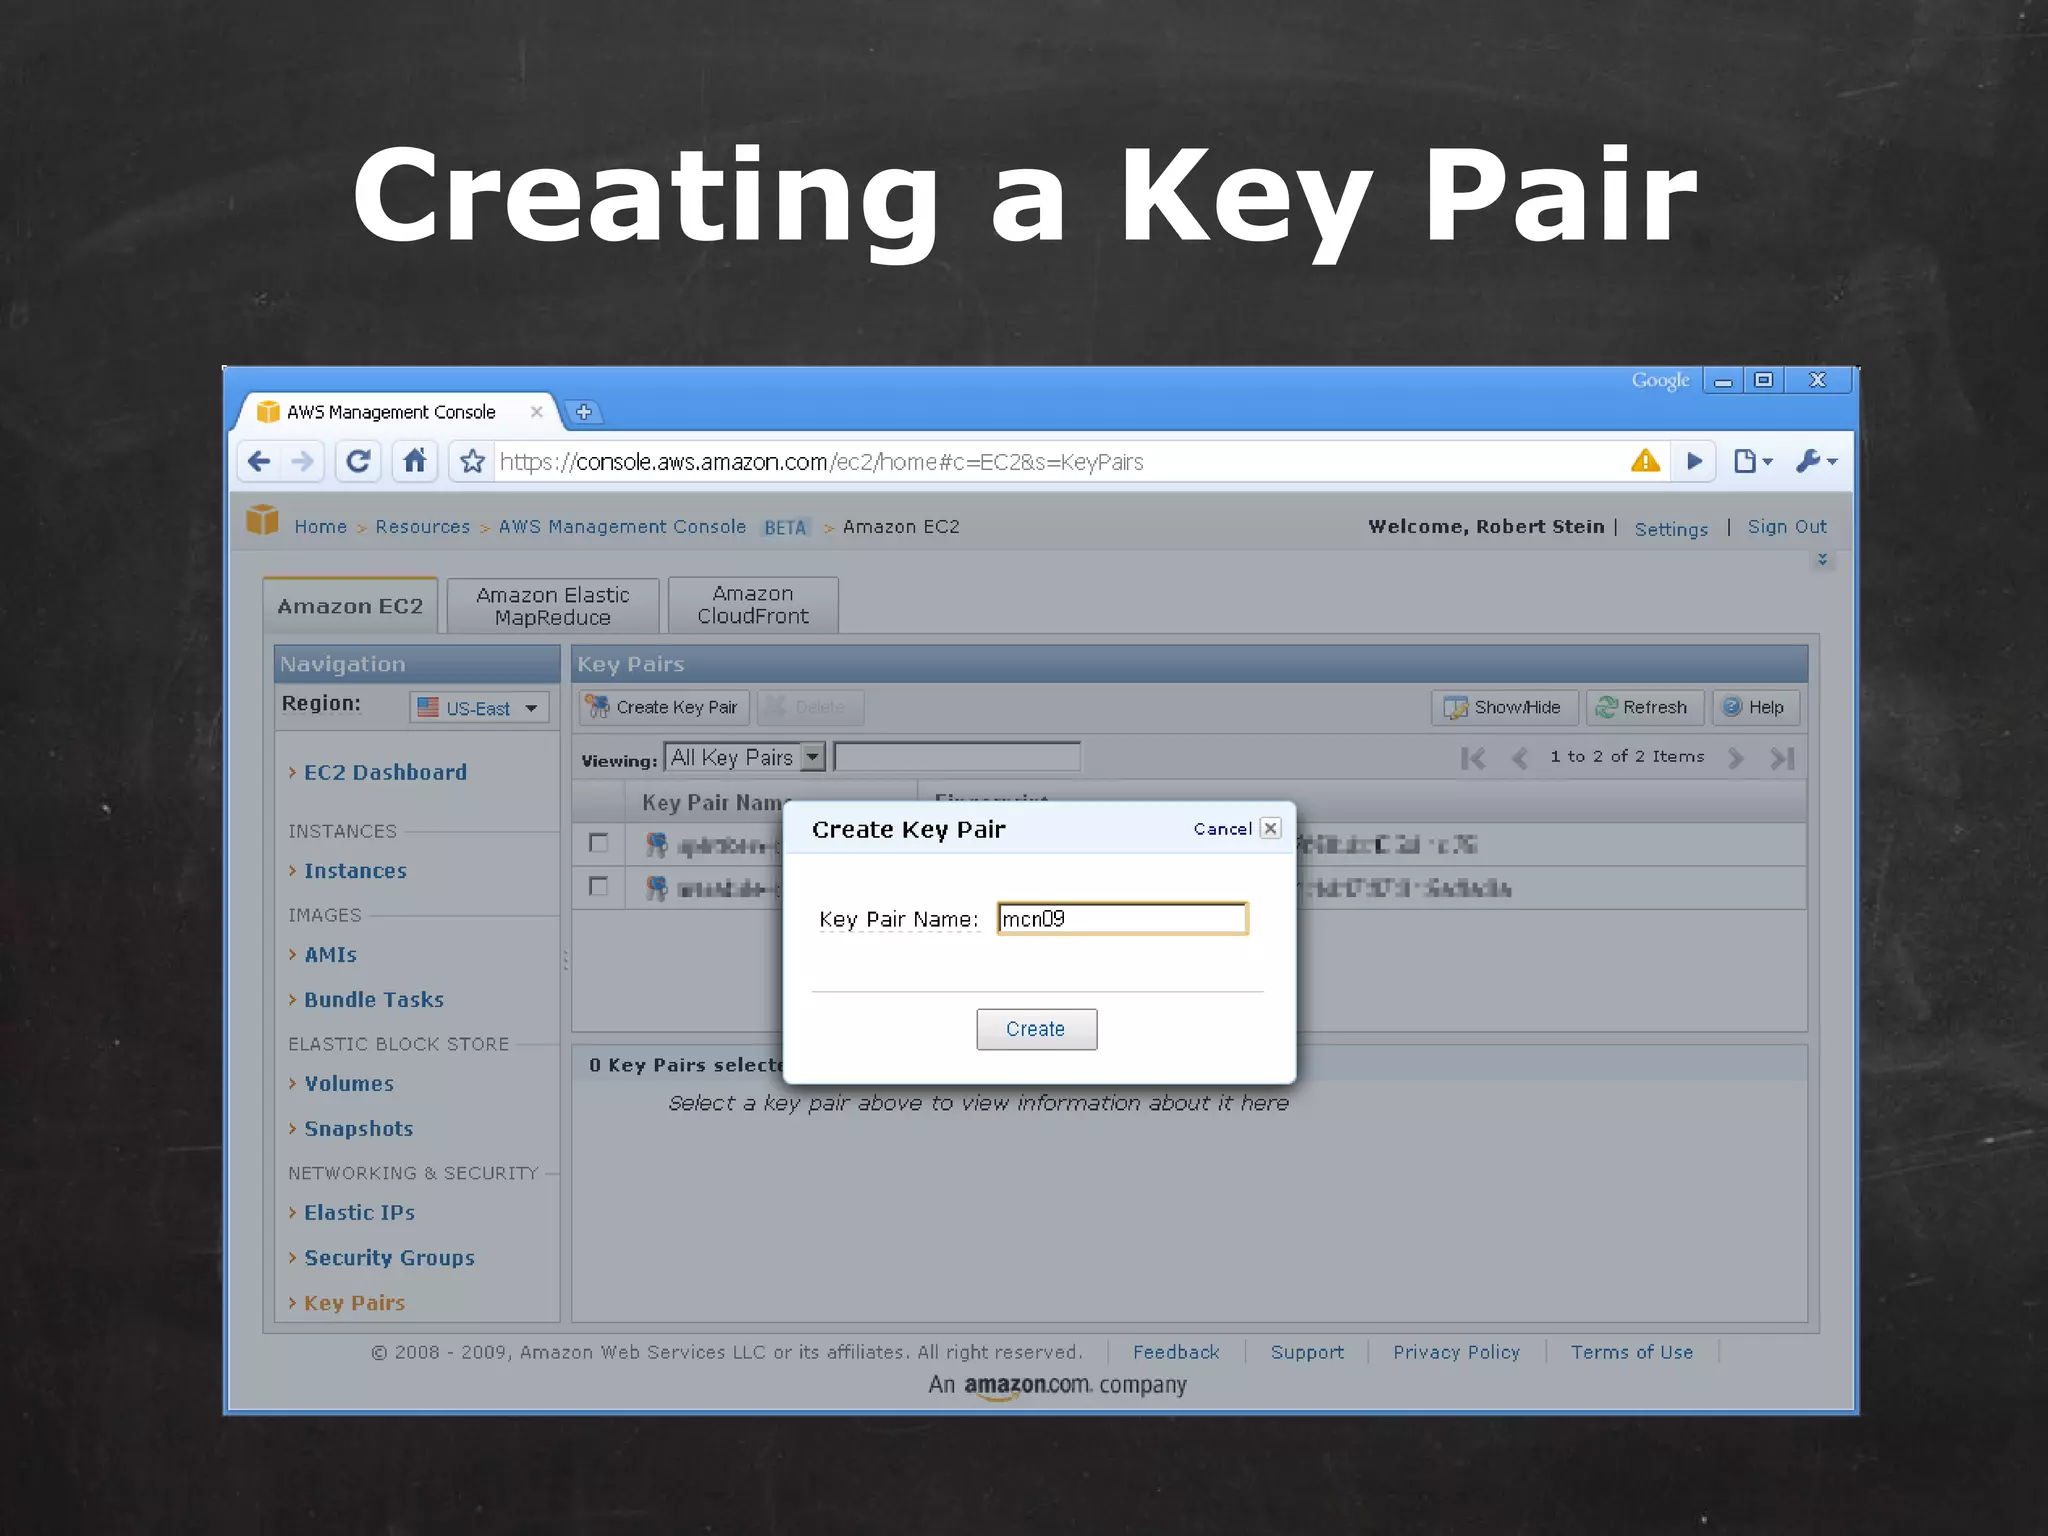
Task: Open the Privacy Policy footer link
Action: tap(1456, 1352)
